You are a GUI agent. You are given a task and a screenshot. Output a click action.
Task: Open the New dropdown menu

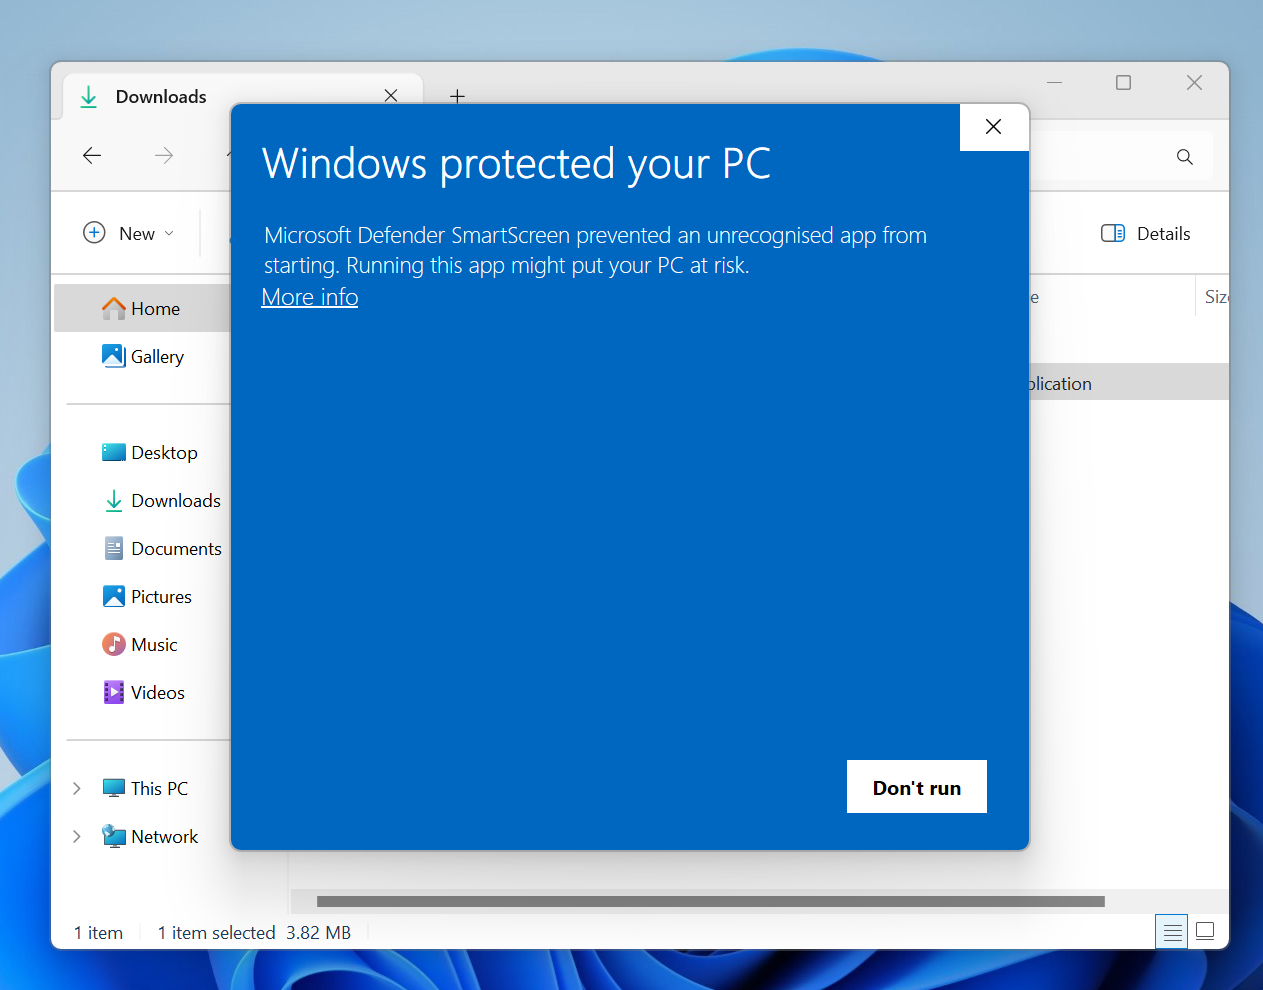(129, 233)
